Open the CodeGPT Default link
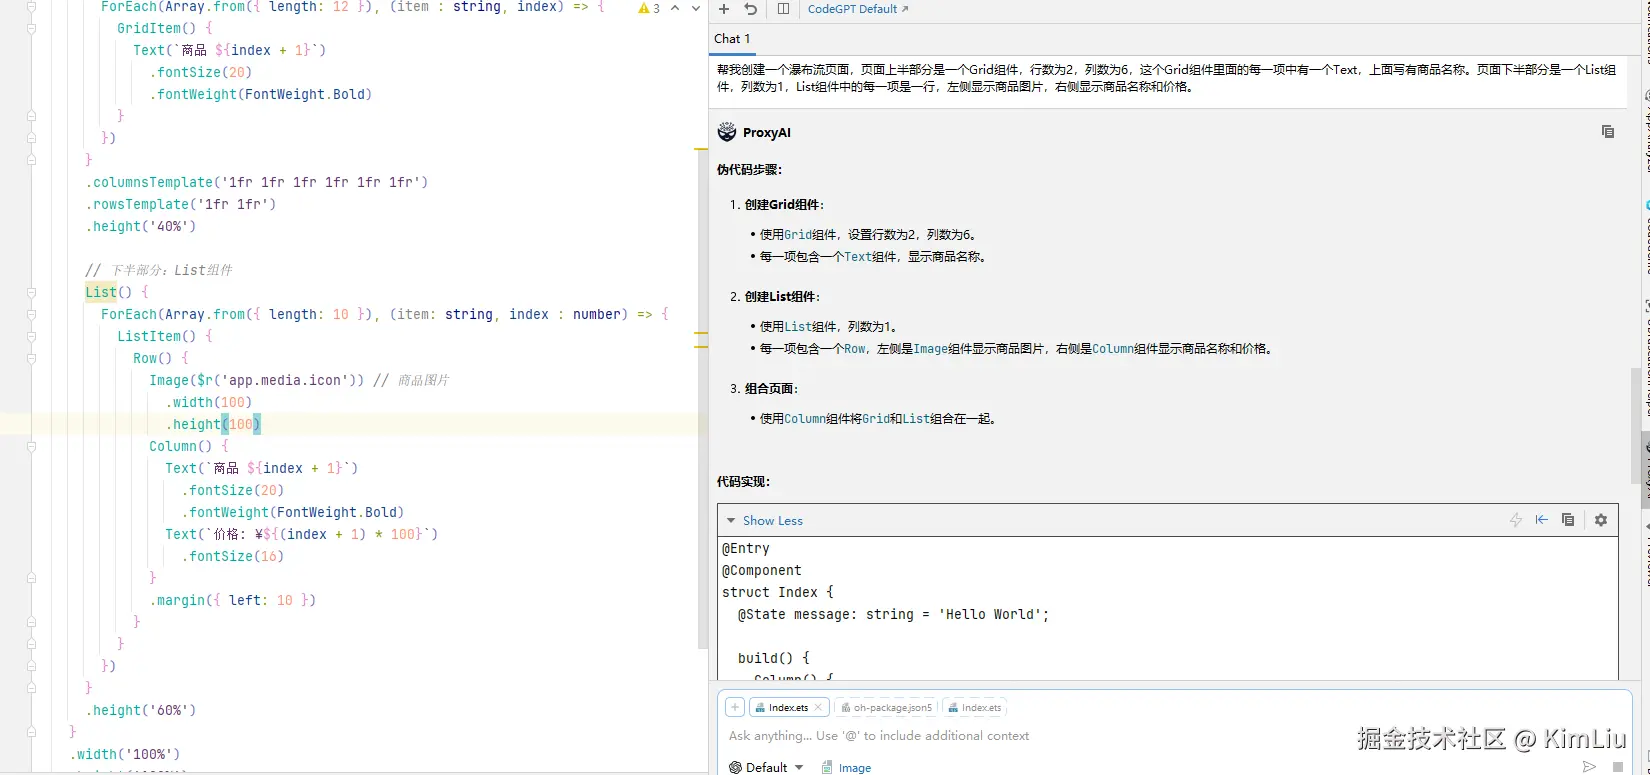This screenshot has height=775, width=1650. (858, 9)
